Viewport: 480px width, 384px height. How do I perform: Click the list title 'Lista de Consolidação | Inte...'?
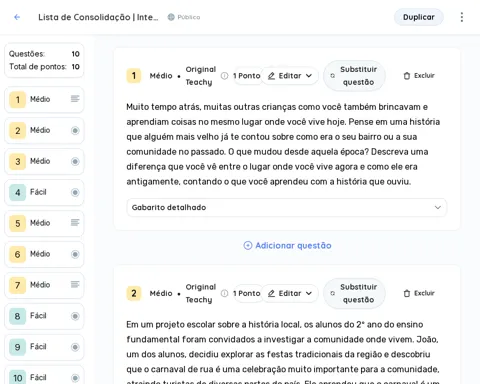click(98, 17)
